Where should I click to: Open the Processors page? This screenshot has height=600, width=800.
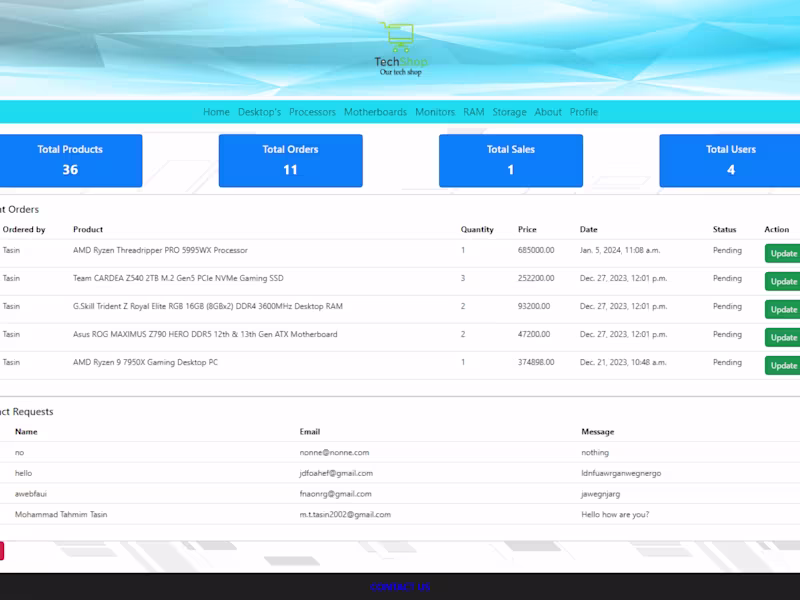[312, 112]
